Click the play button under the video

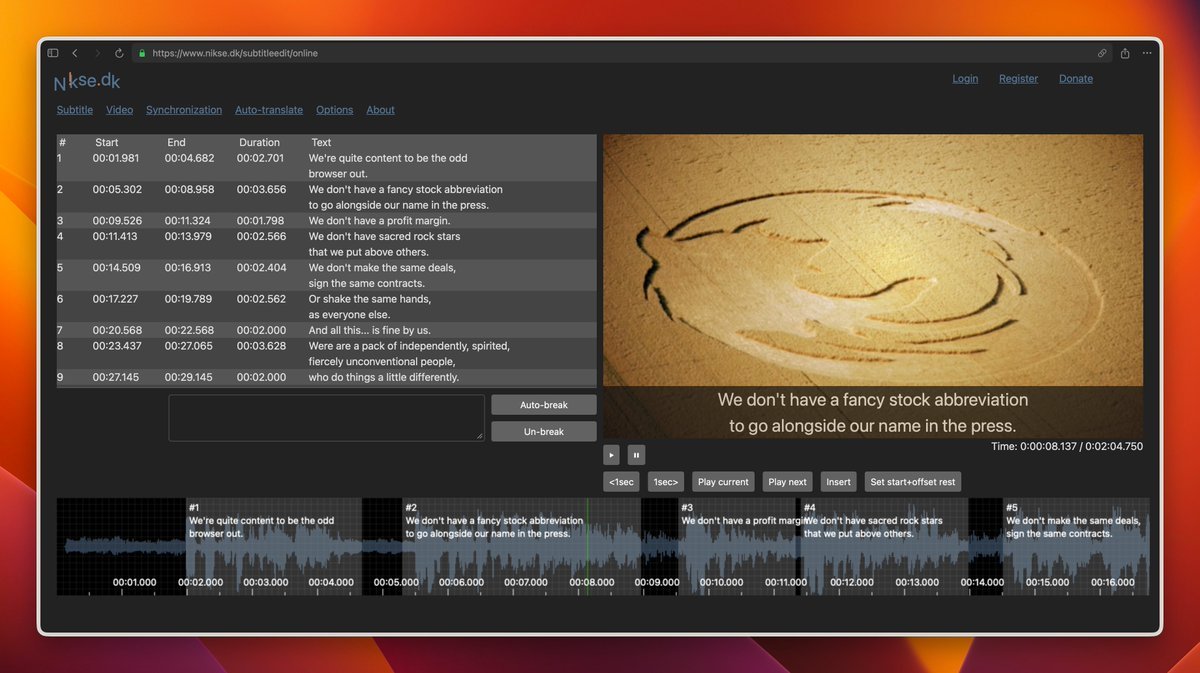pos(612,455)
